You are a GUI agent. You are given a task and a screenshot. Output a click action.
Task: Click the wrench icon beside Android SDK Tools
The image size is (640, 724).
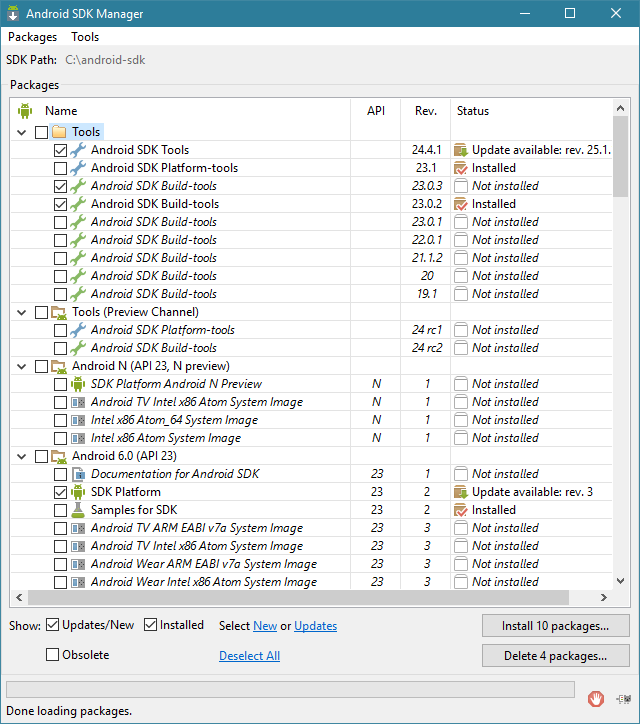pos(78,150)
